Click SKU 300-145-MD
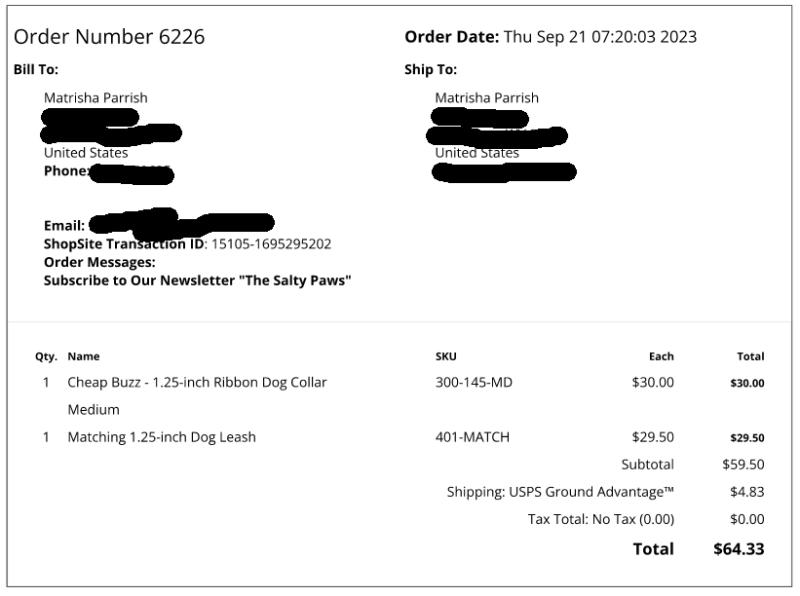 (473, 382)
